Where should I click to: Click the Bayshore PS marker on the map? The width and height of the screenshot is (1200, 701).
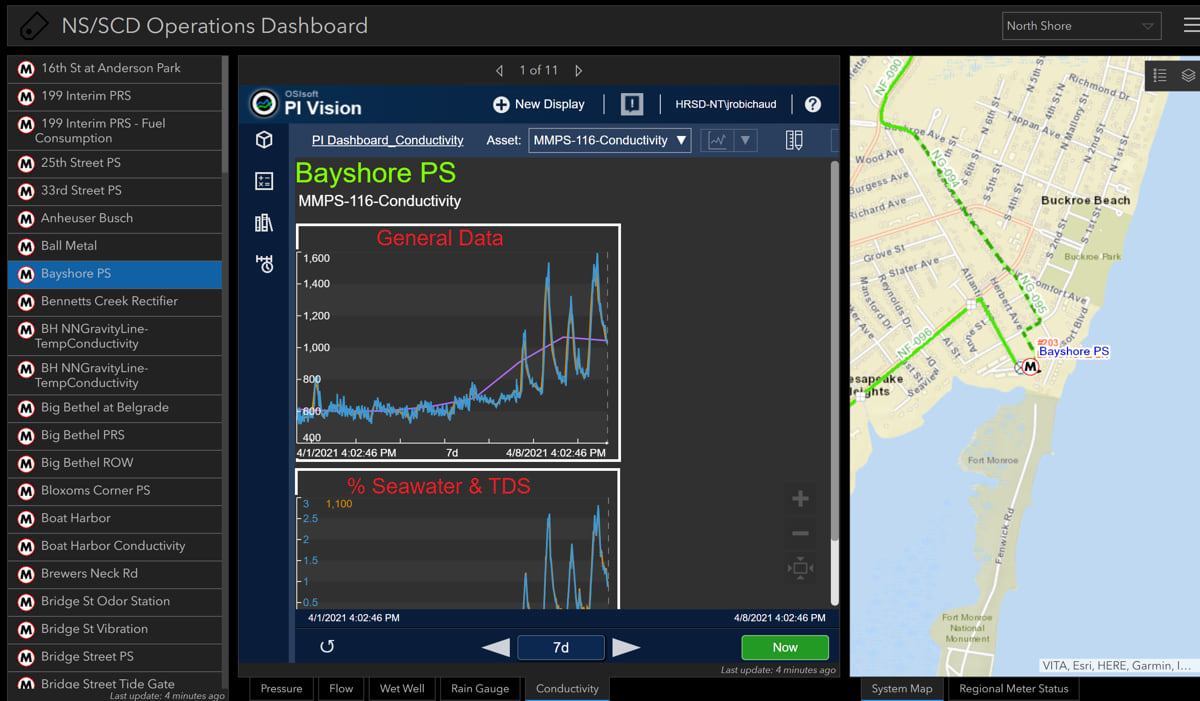pos(1030,366)
